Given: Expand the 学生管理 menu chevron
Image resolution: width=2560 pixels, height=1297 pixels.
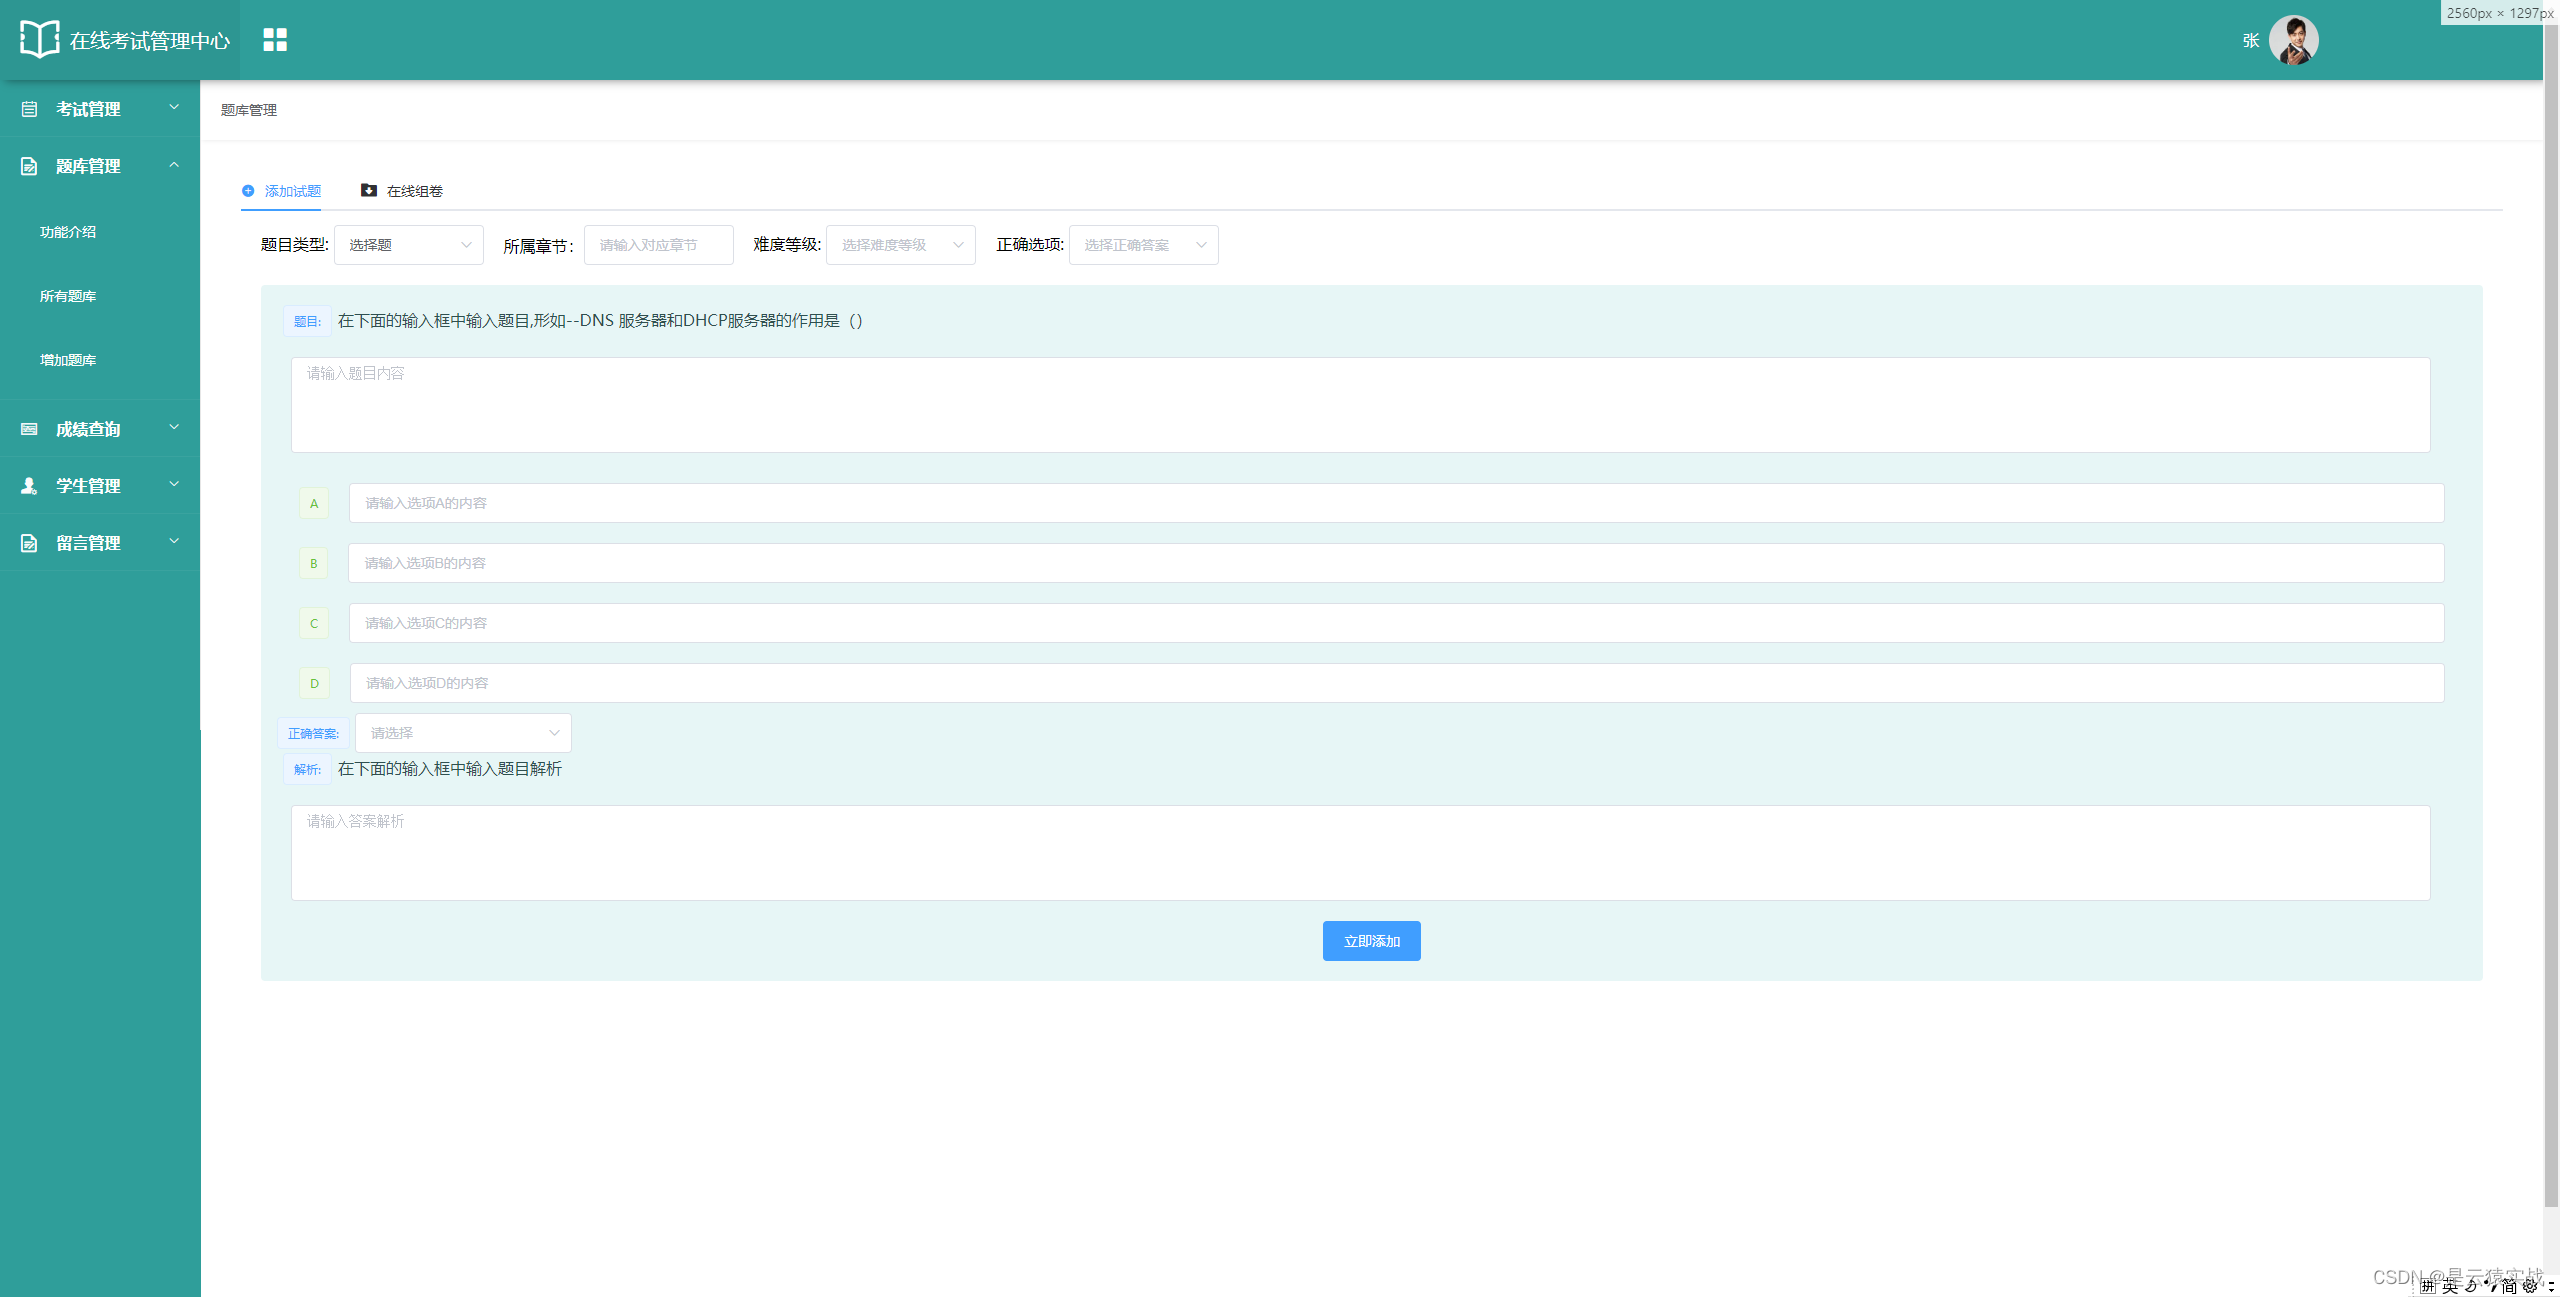Looking at the screenshot, I should coord(174,484).
